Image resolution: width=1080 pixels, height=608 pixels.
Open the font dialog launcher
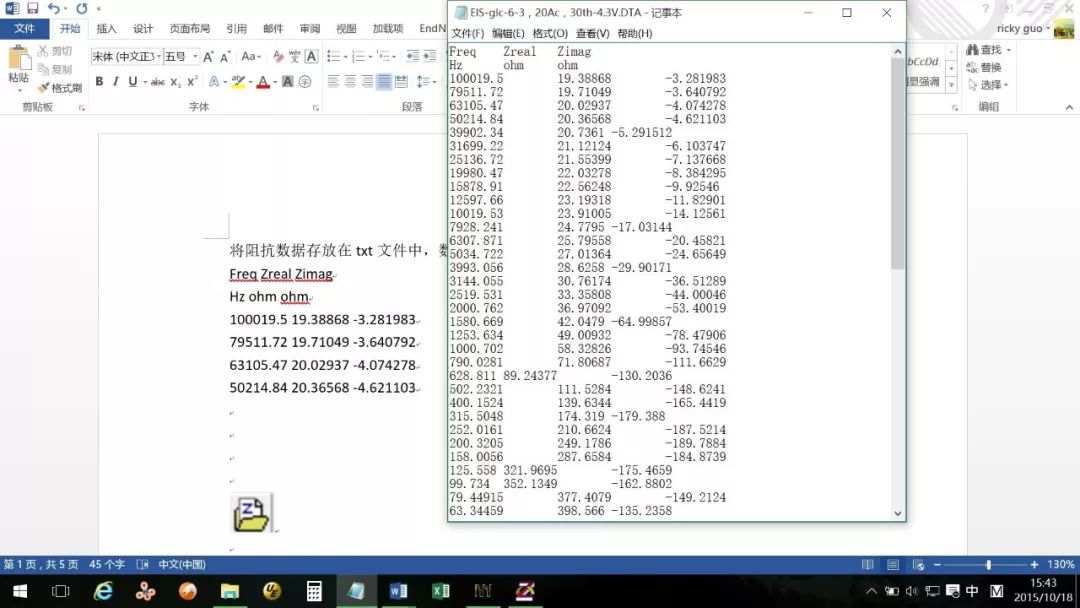point(315,108)
